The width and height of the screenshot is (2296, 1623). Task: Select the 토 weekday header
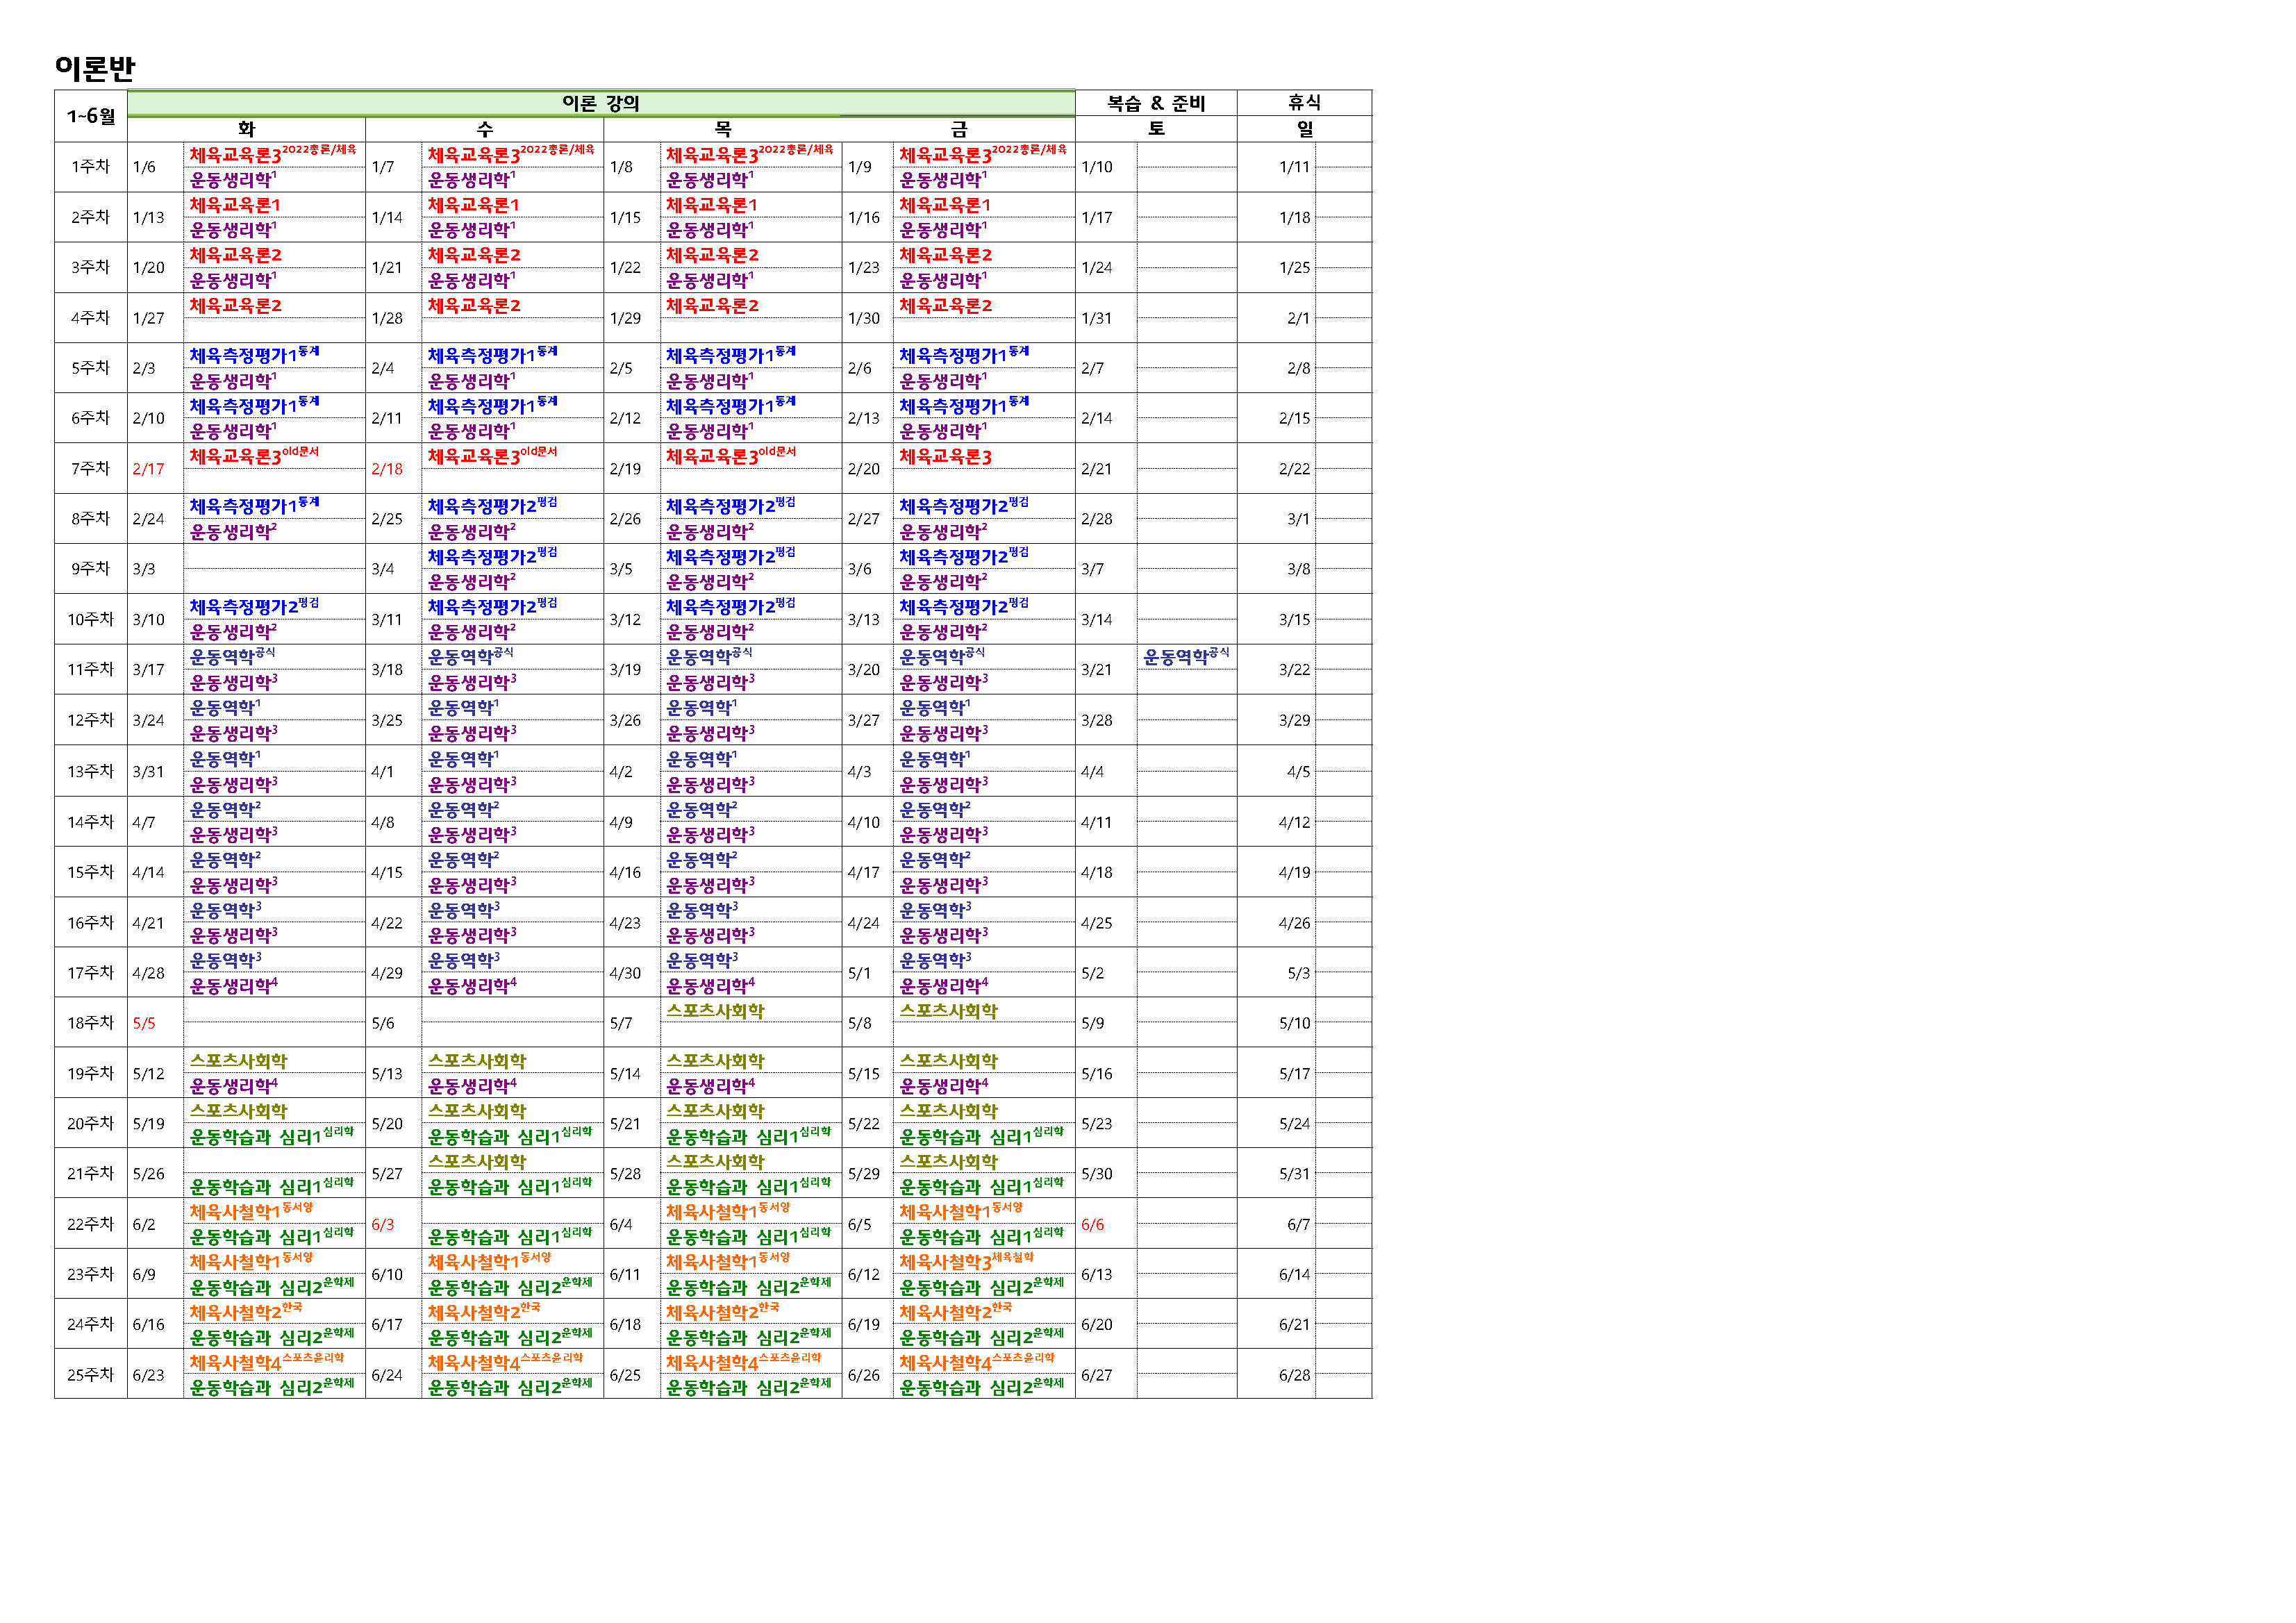click(1155, 129)
